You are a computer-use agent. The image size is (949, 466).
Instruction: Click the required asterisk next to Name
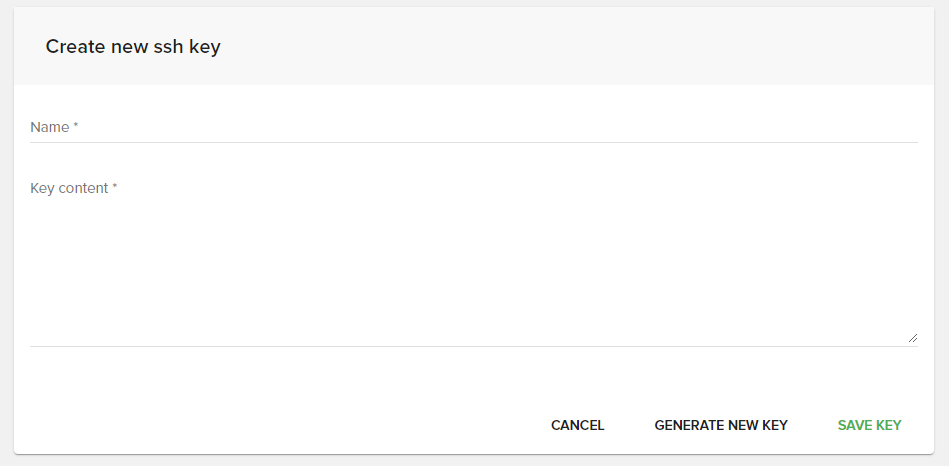coord(76,127)
